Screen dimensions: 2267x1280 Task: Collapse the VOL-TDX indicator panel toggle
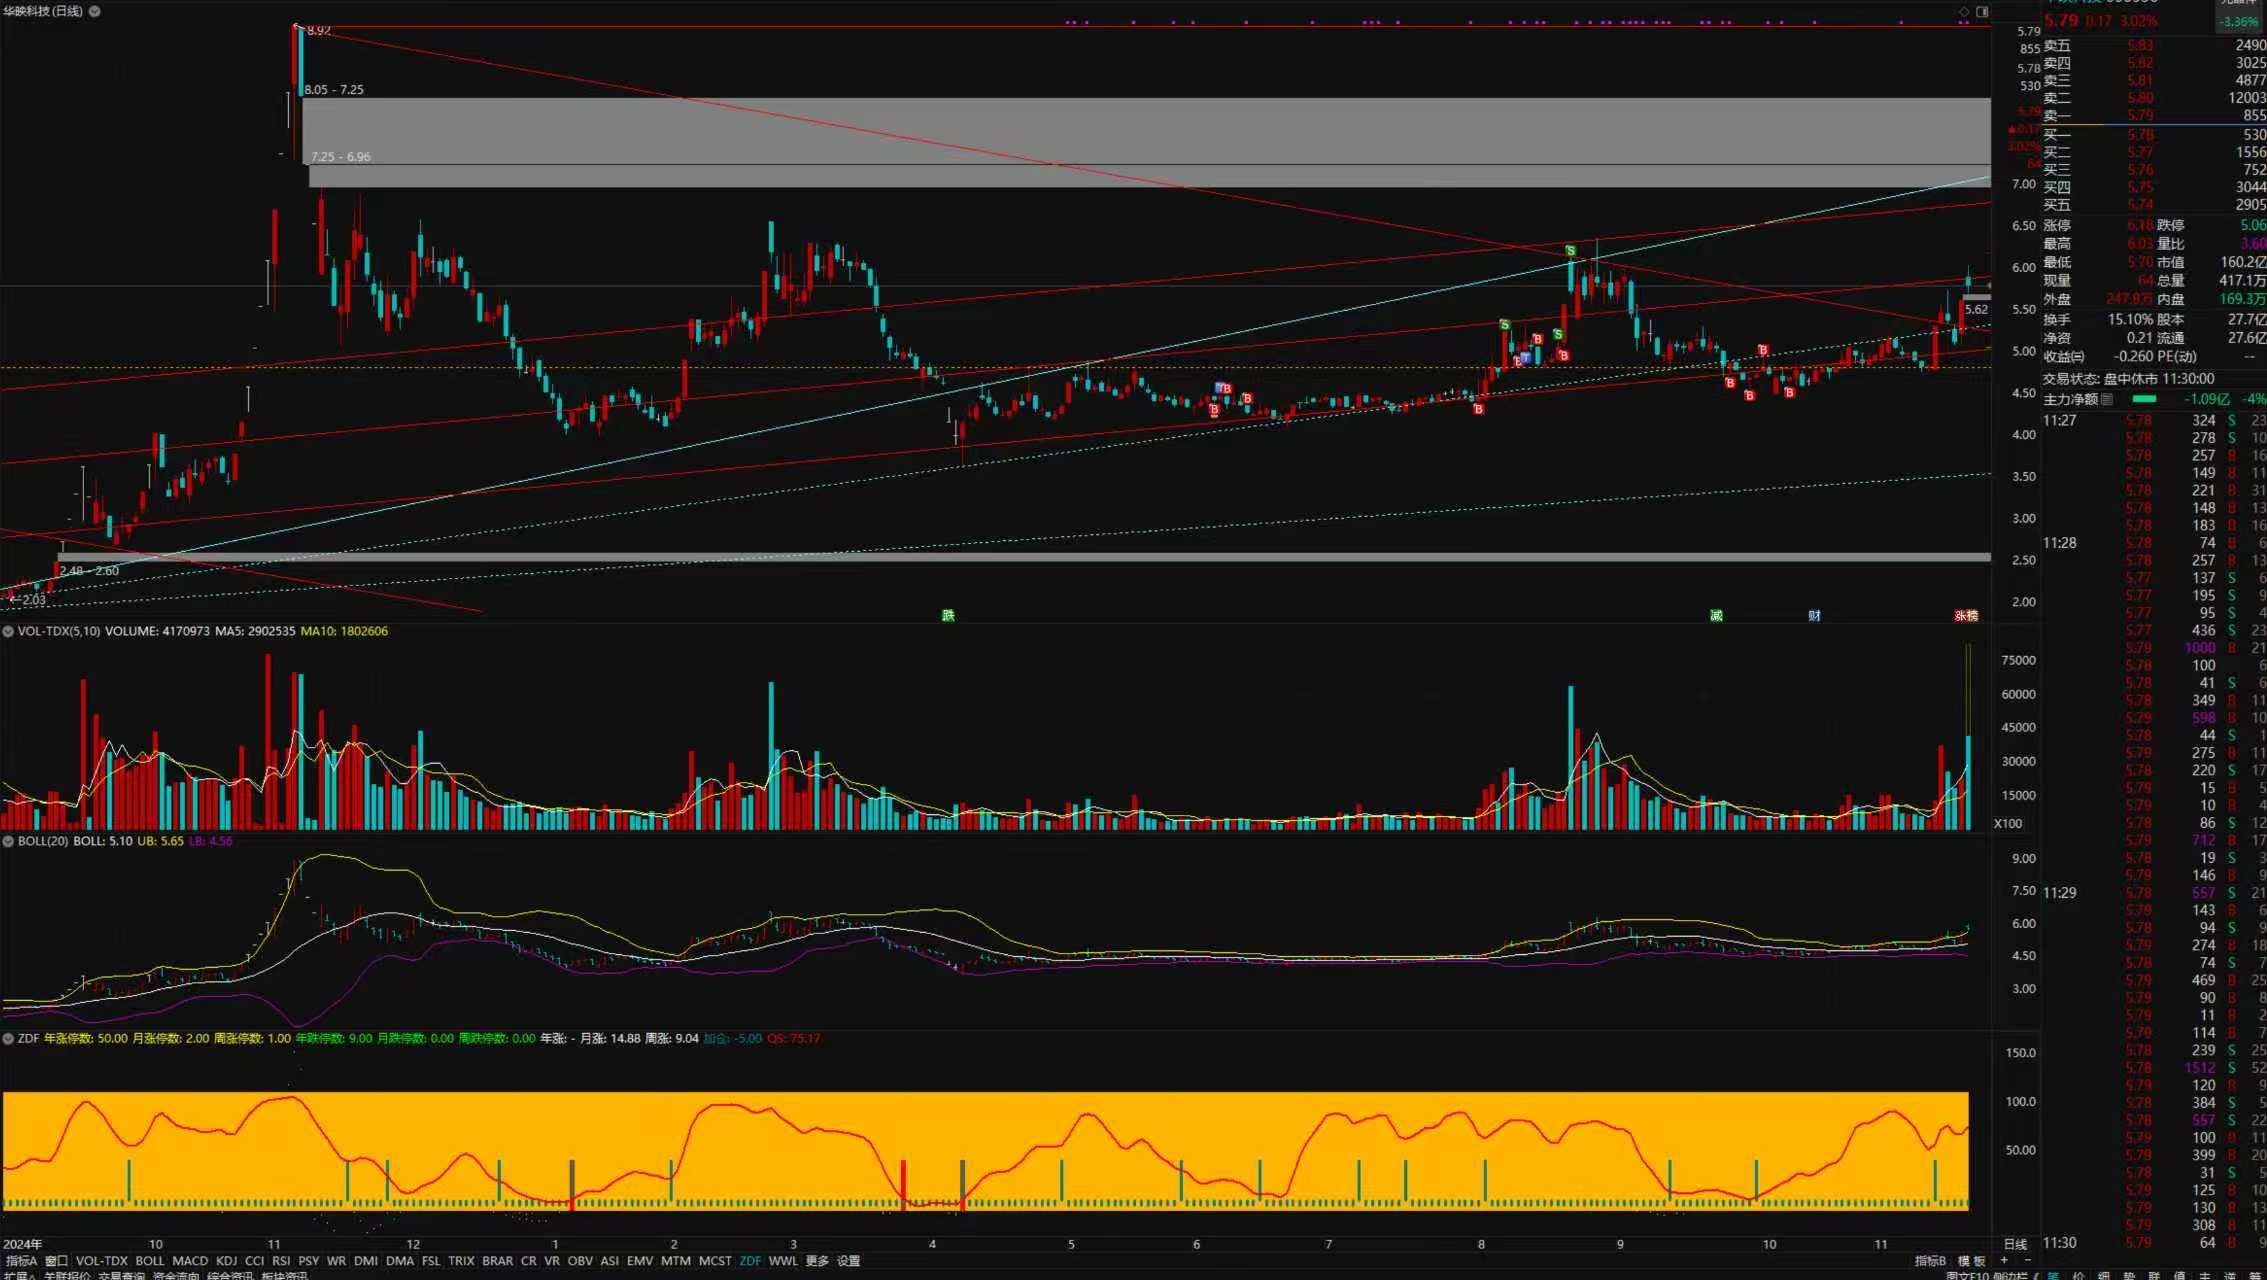click(x=8, y=631)
